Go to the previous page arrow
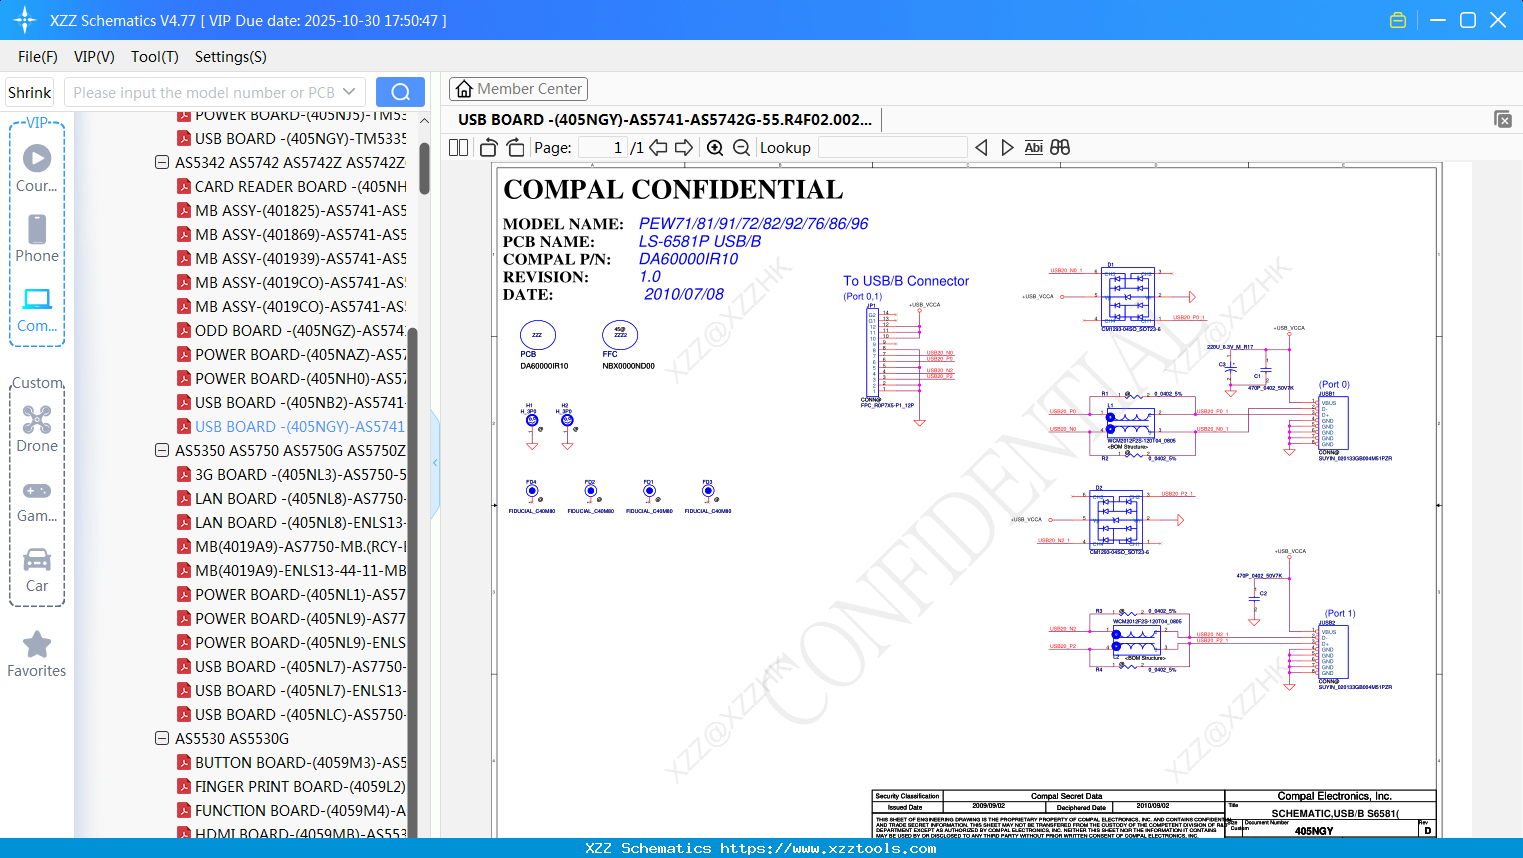Viewport: 1523px width, 858px height. [658, 147]
